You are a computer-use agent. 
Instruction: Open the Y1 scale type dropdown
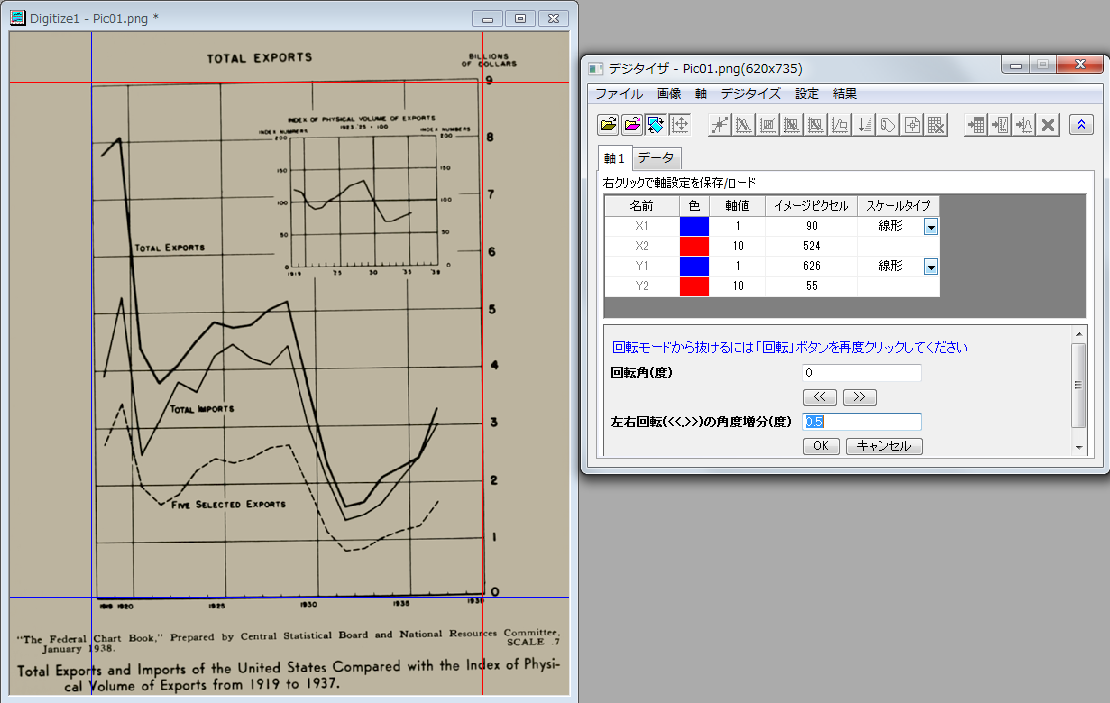[x=930, y=267]
